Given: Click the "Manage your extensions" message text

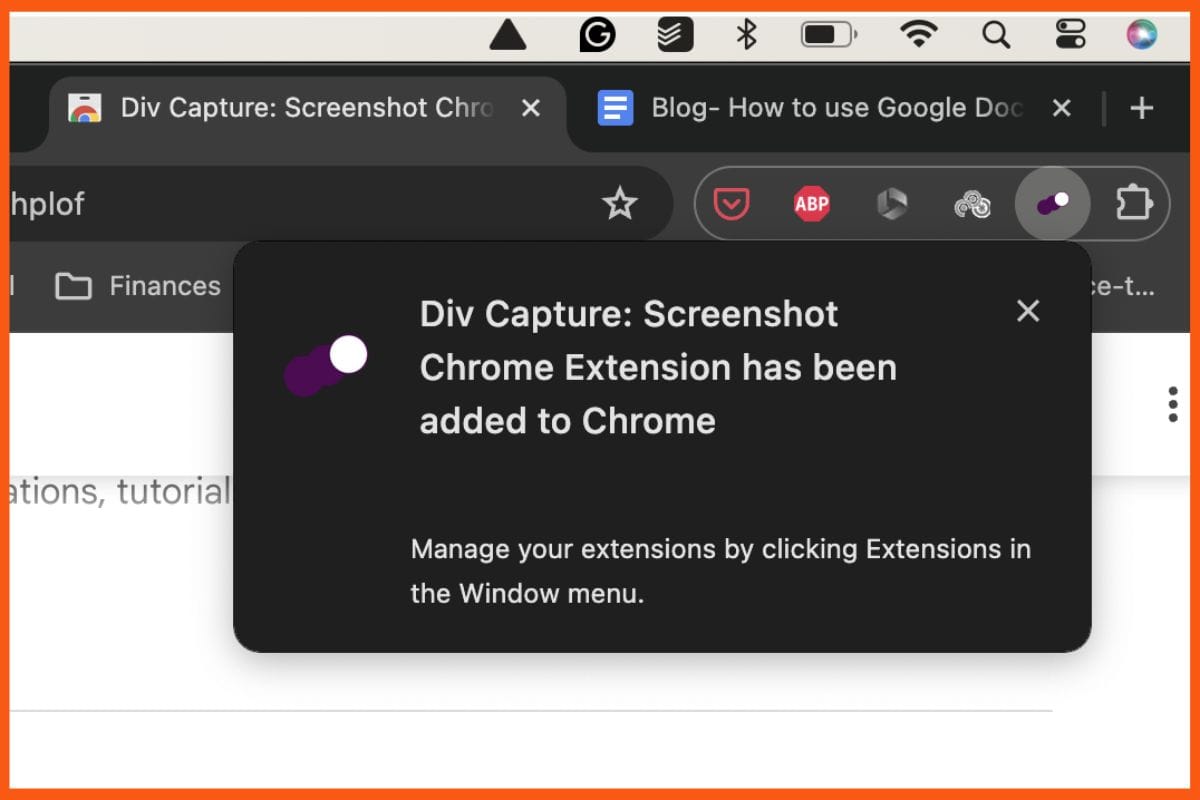Looking at the screenshot, I should coord(720,571).
